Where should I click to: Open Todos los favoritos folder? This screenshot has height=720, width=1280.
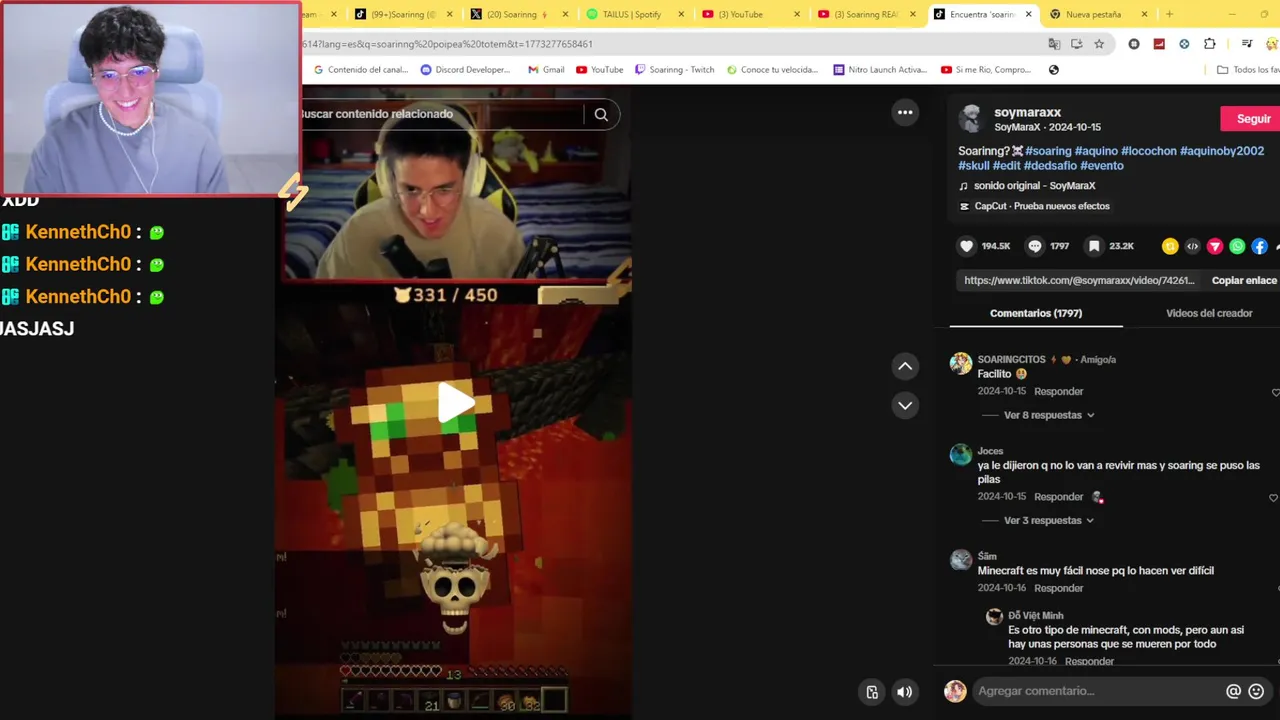[1248, 70]
